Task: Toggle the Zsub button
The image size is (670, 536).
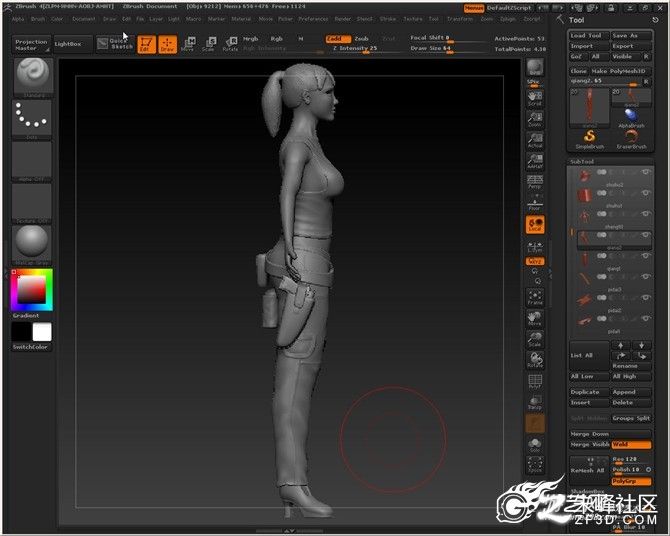Action: pos(361,39)
